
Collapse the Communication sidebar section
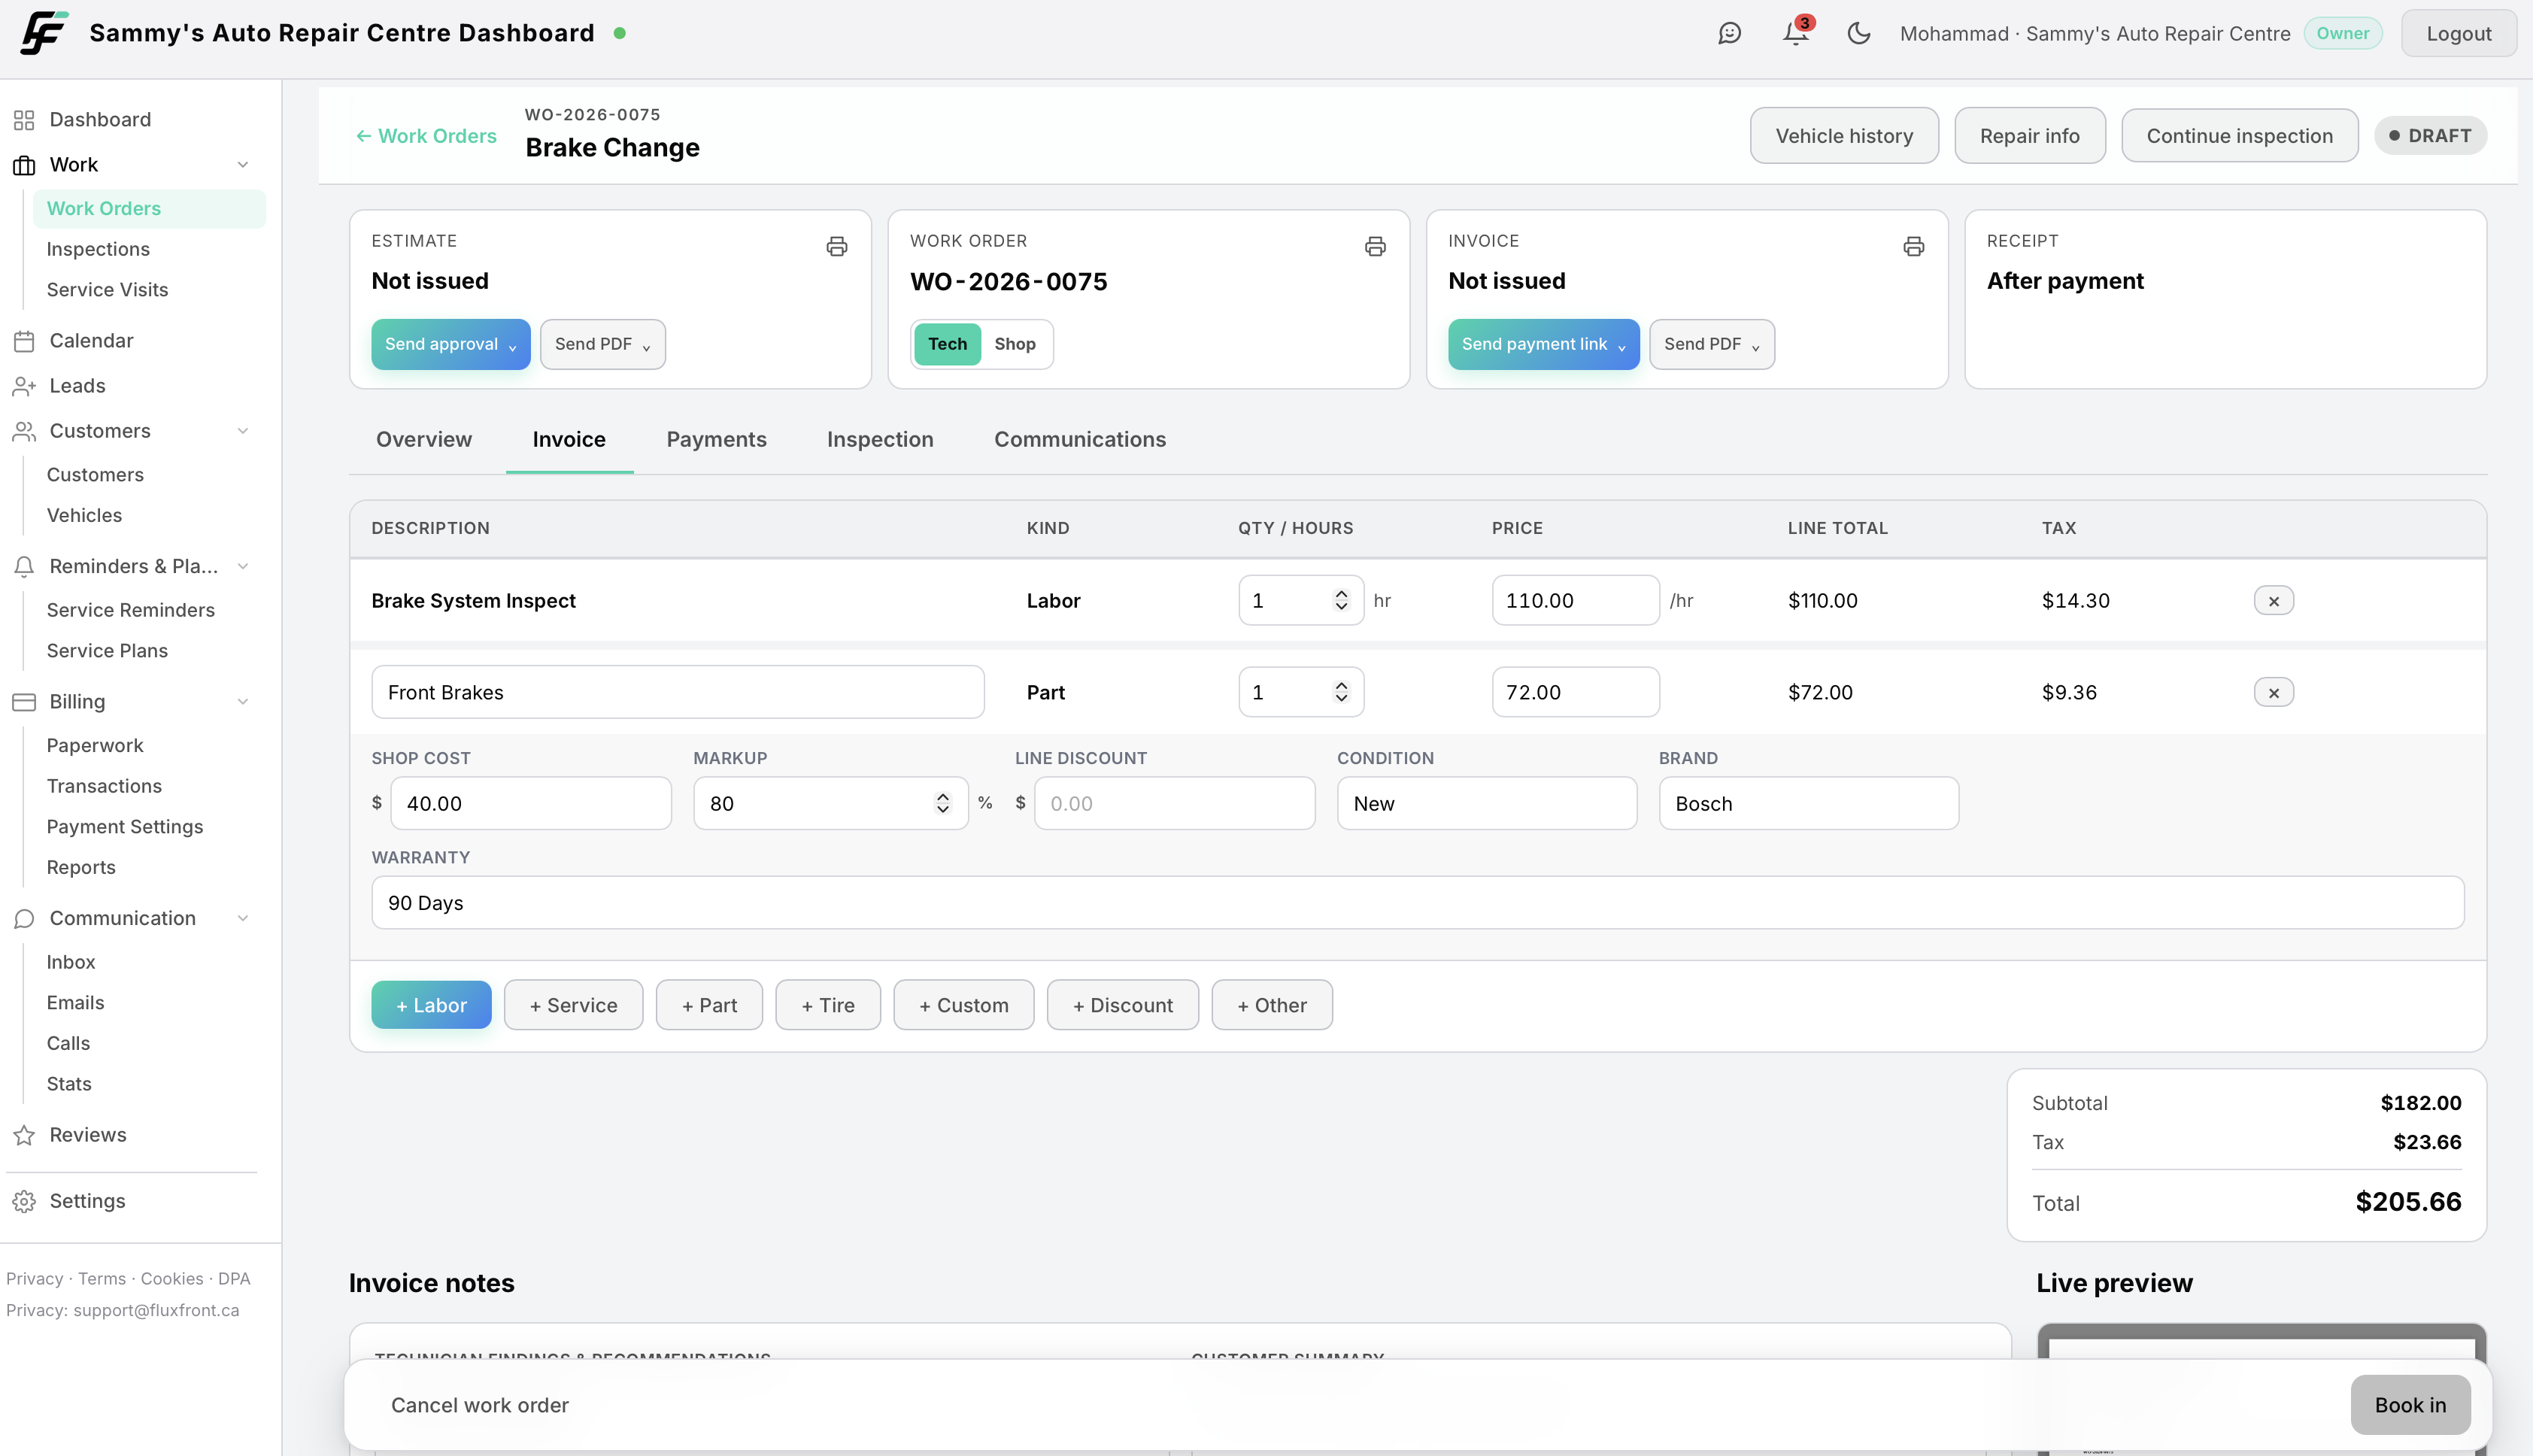243,918
